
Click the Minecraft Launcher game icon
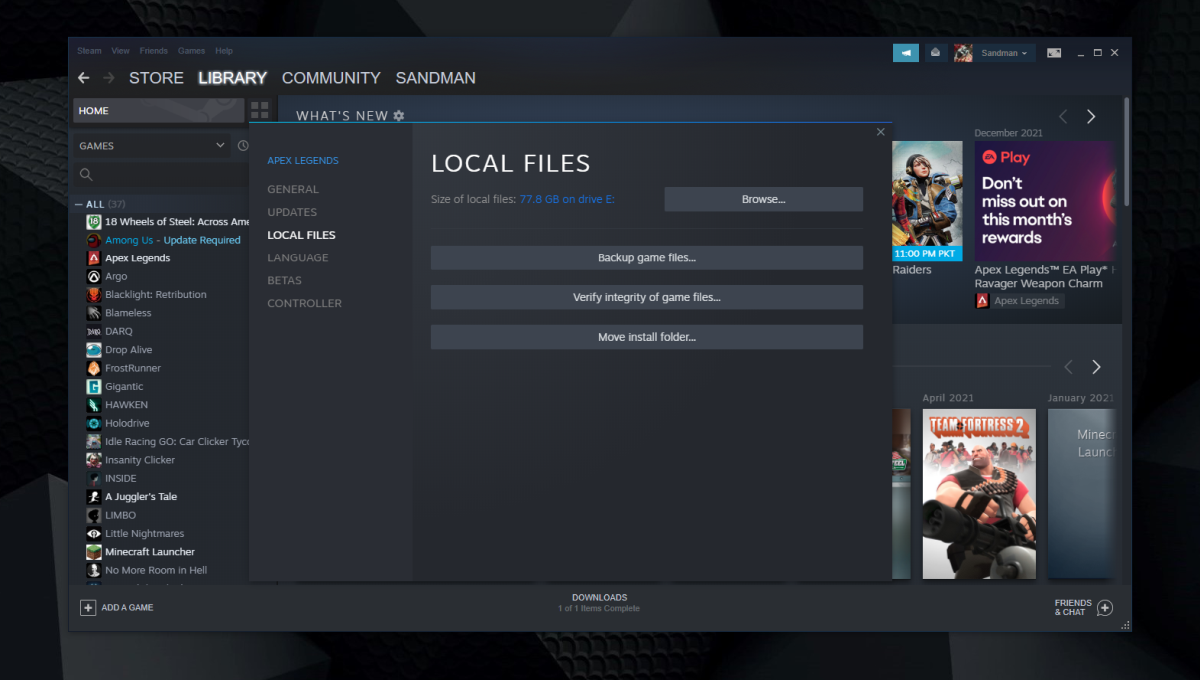(x=94, y=552)
